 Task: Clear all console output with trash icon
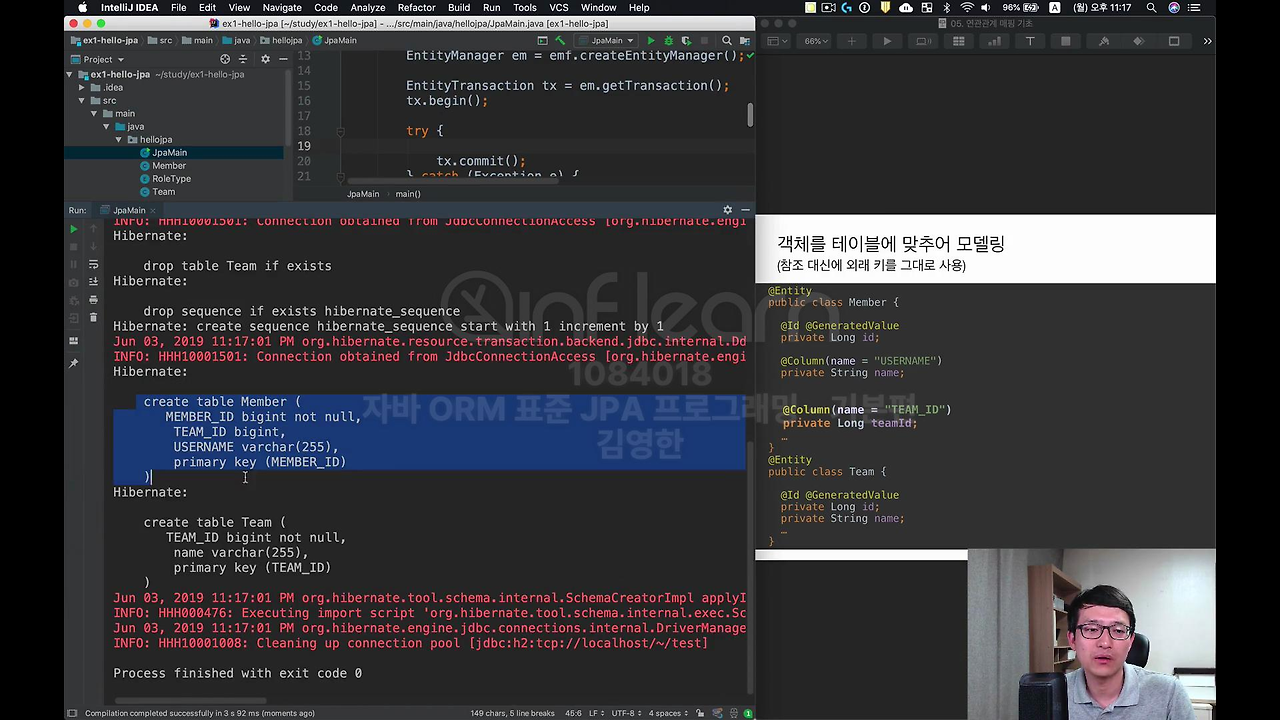pos(93,318)
